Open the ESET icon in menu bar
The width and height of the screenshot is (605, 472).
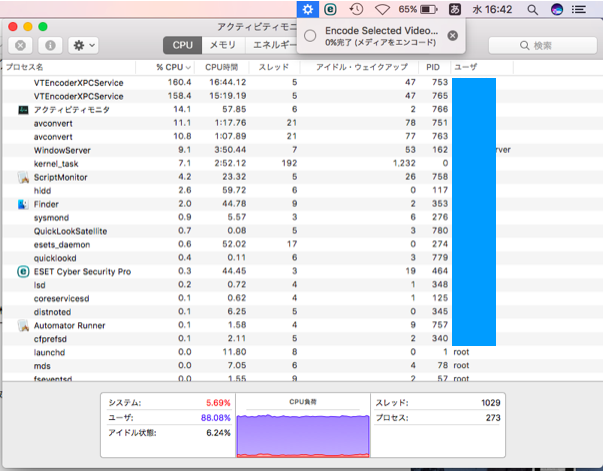coord(331,9)
